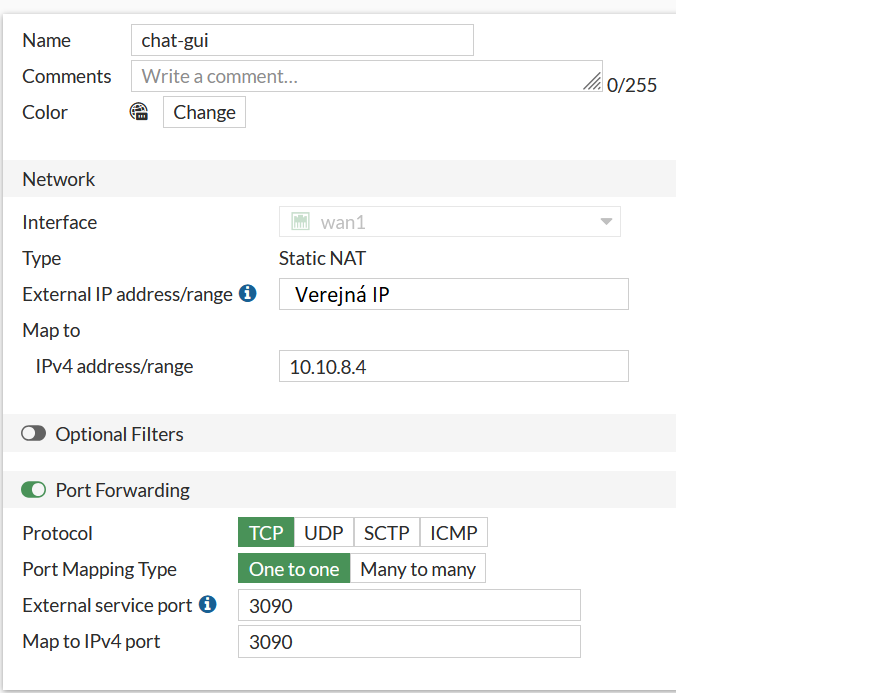Select UDP protocol
The height and width of the screenshot is (693, 881).
[323, 533]
